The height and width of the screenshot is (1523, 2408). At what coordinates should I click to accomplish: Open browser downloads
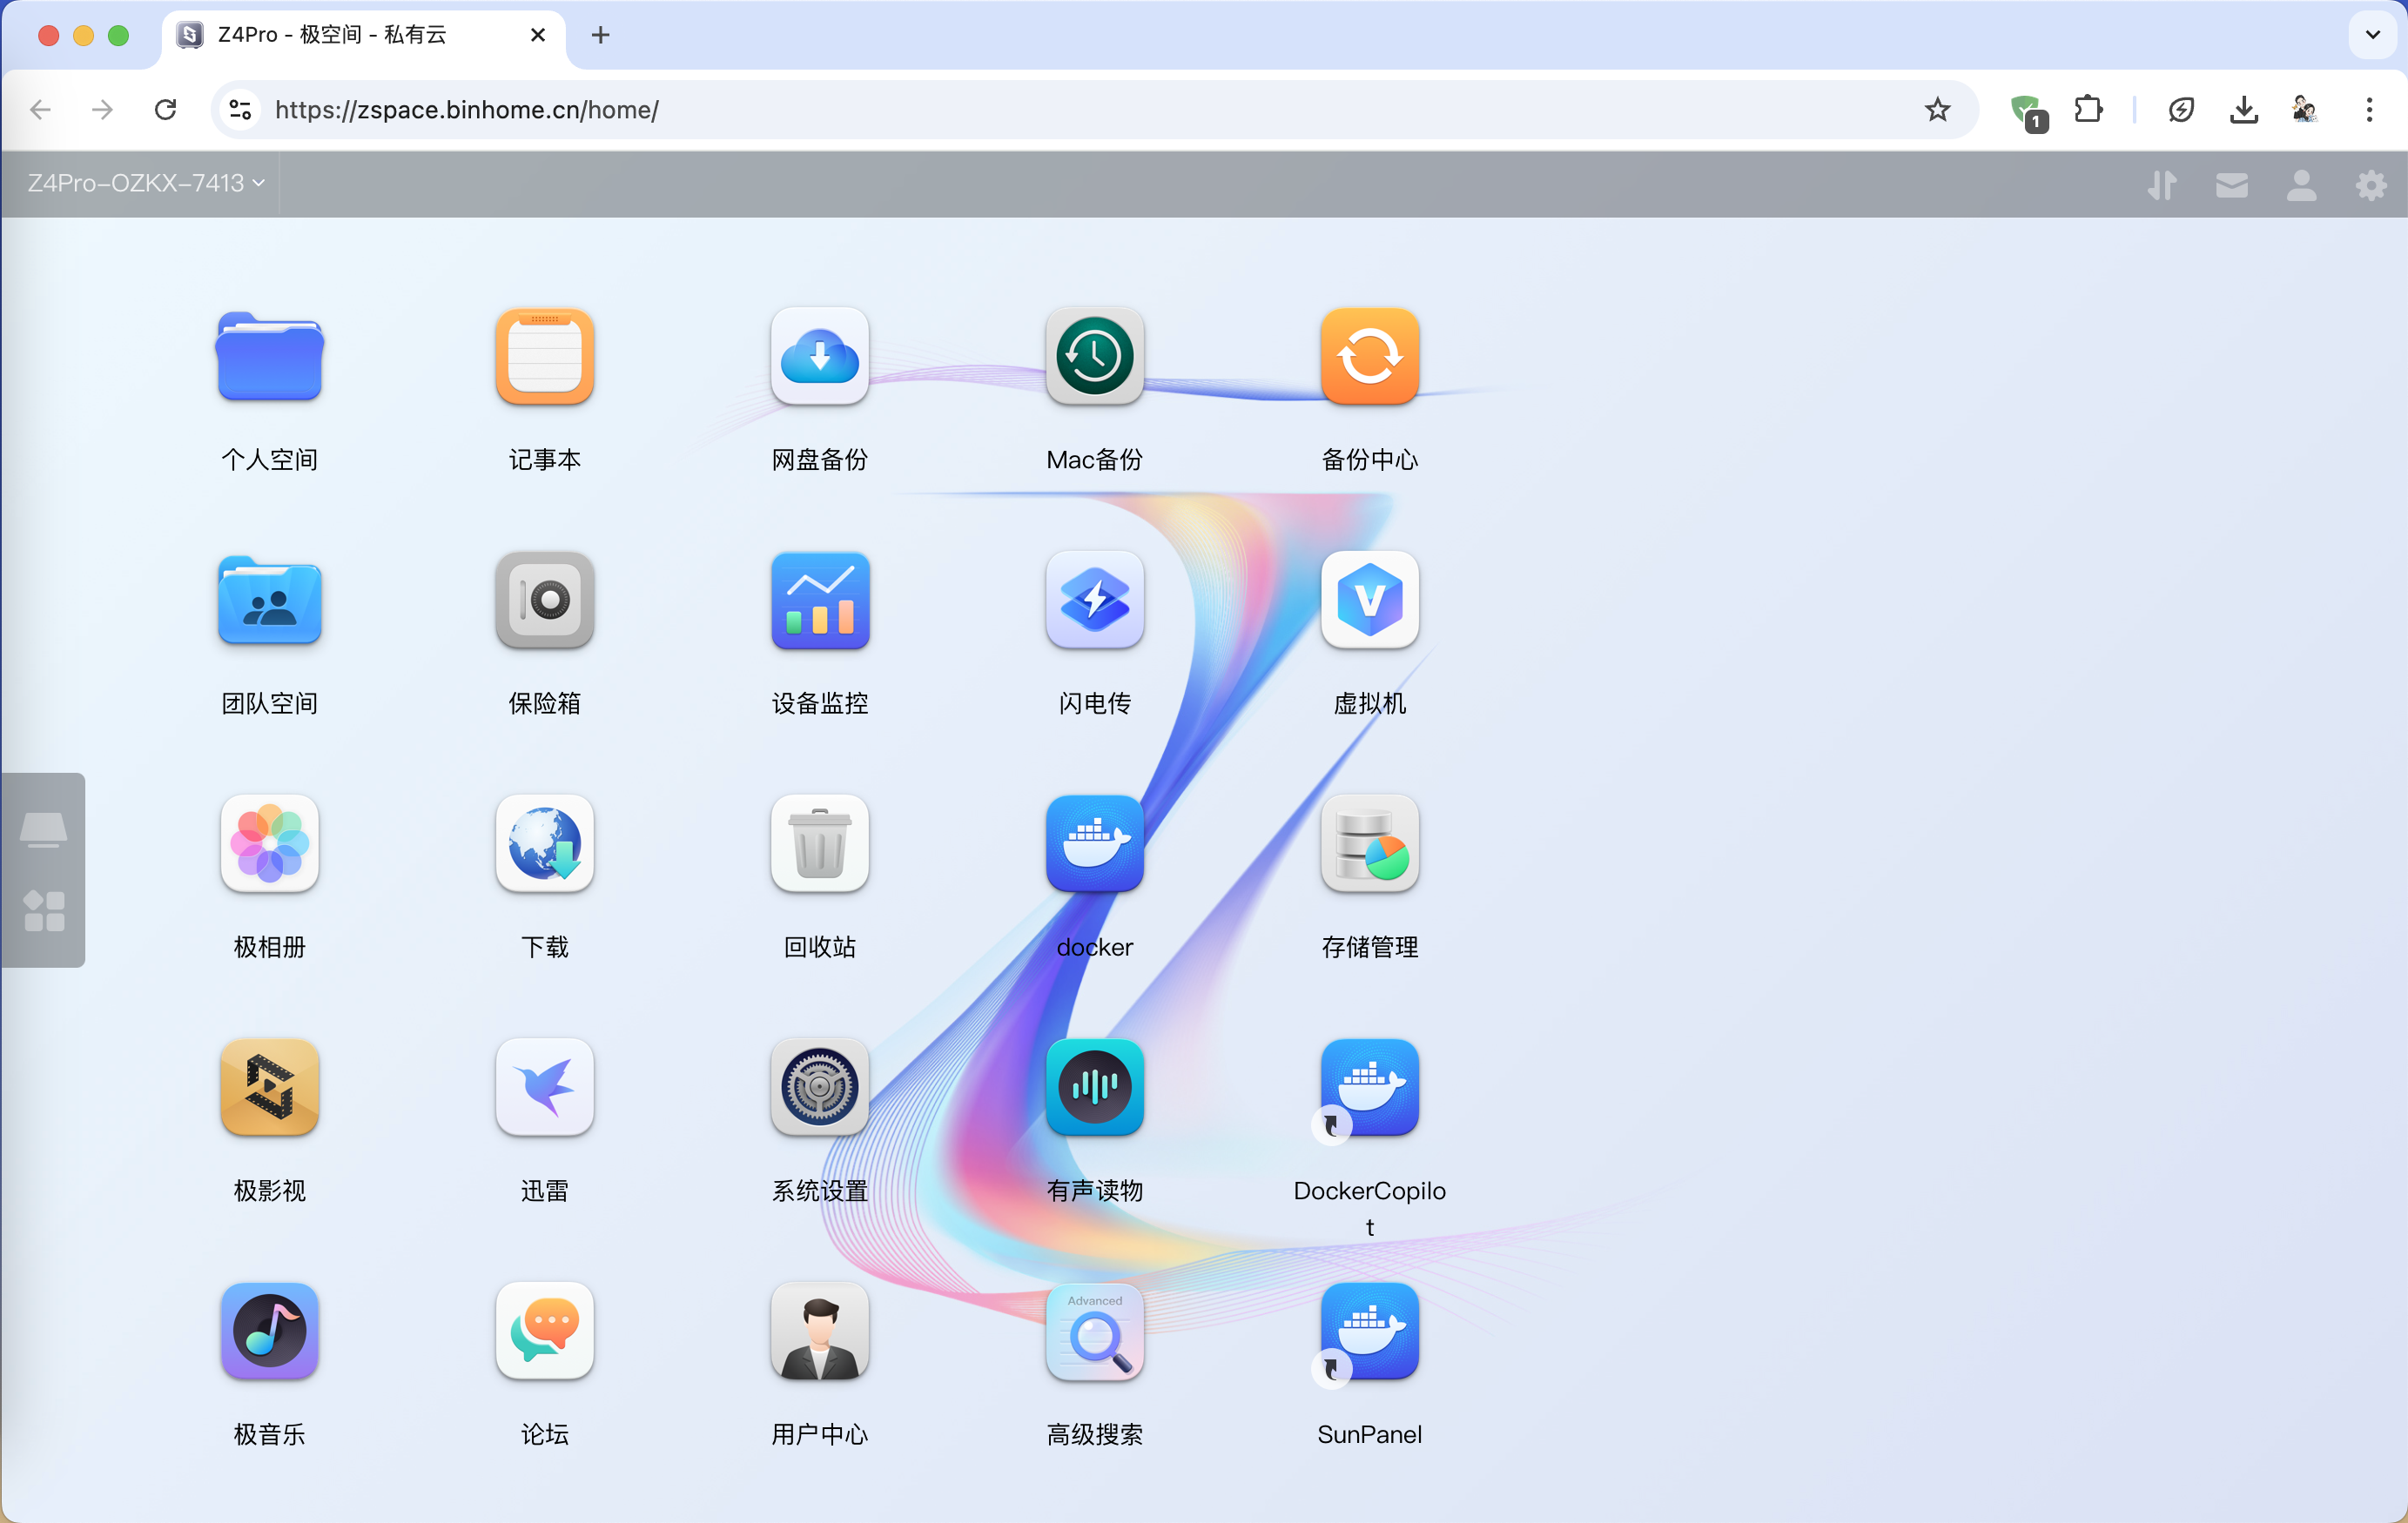pos(2243,109)
